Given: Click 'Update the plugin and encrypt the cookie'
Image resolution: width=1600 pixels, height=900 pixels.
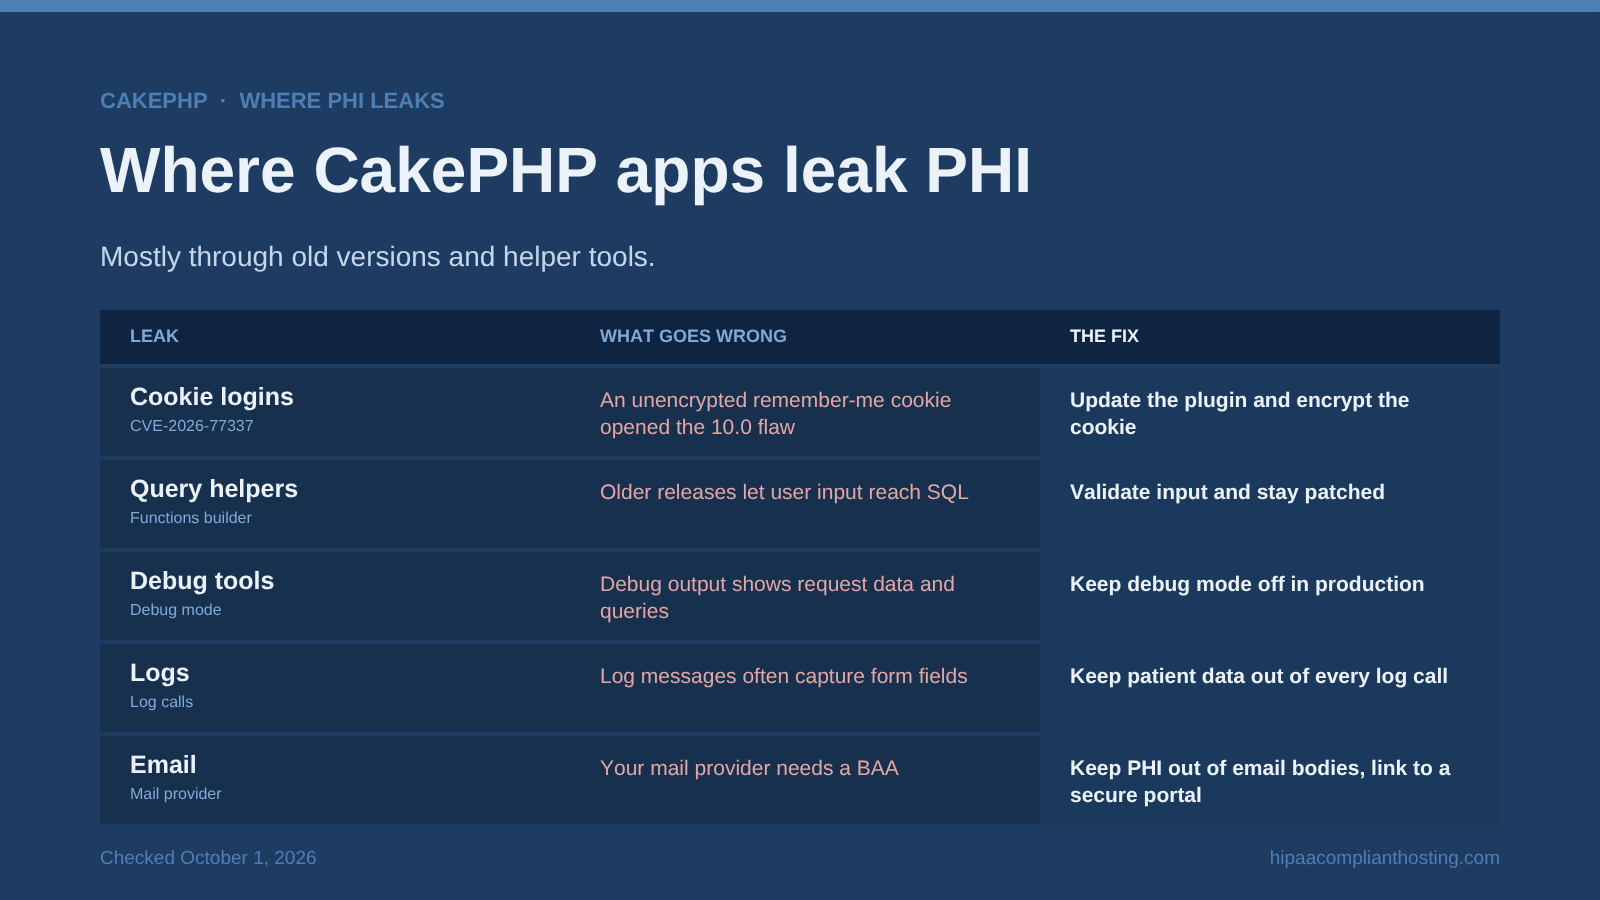Looking at the screenshot, I should coord(1239,413).
